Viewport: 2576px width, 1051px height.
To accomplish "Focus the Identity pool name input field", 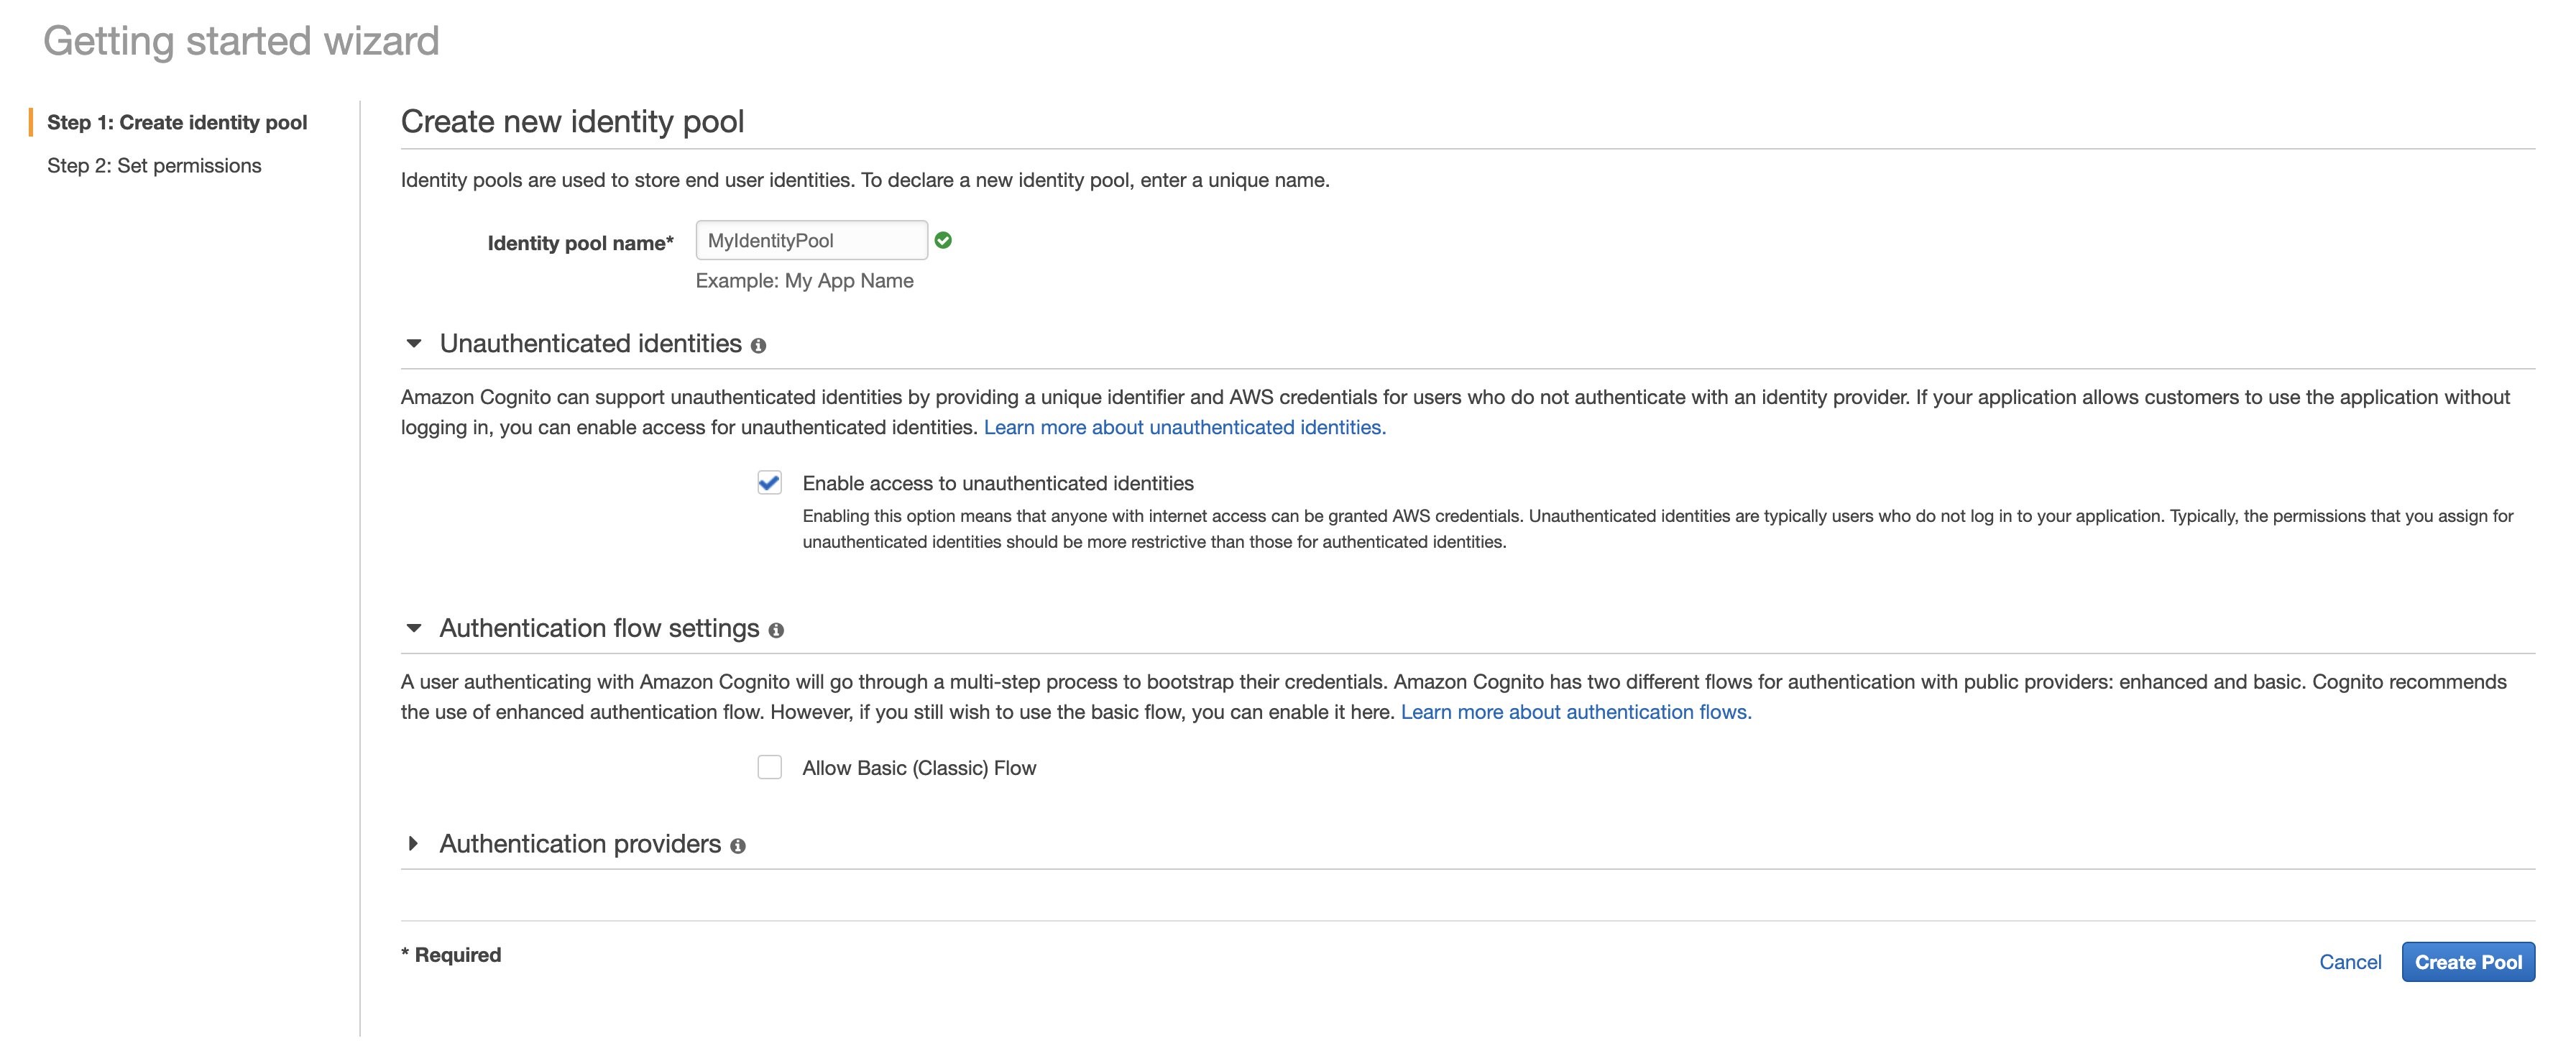I will 812,240.
